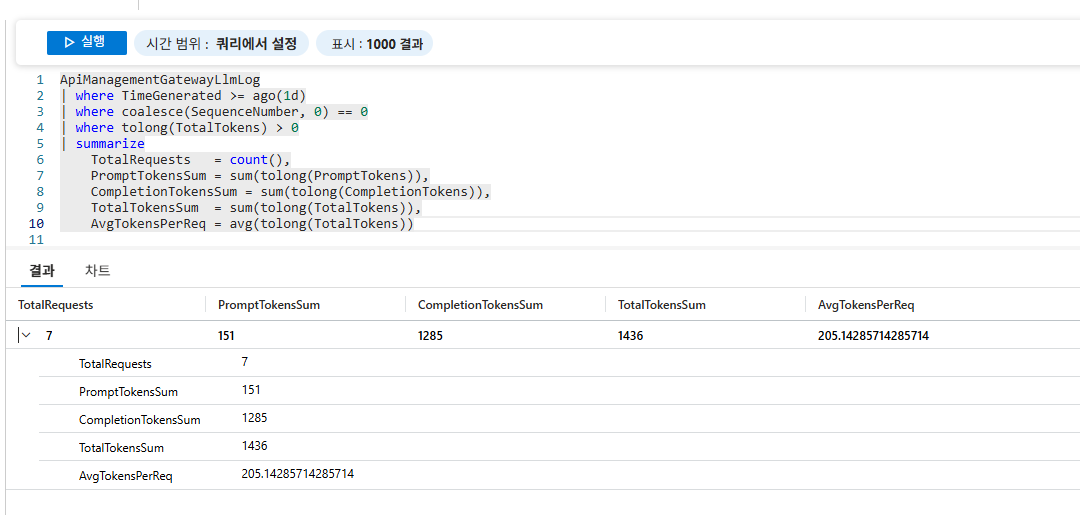
Task: Select the AvgTokensPerReq column header
Action: click(866, 305)
